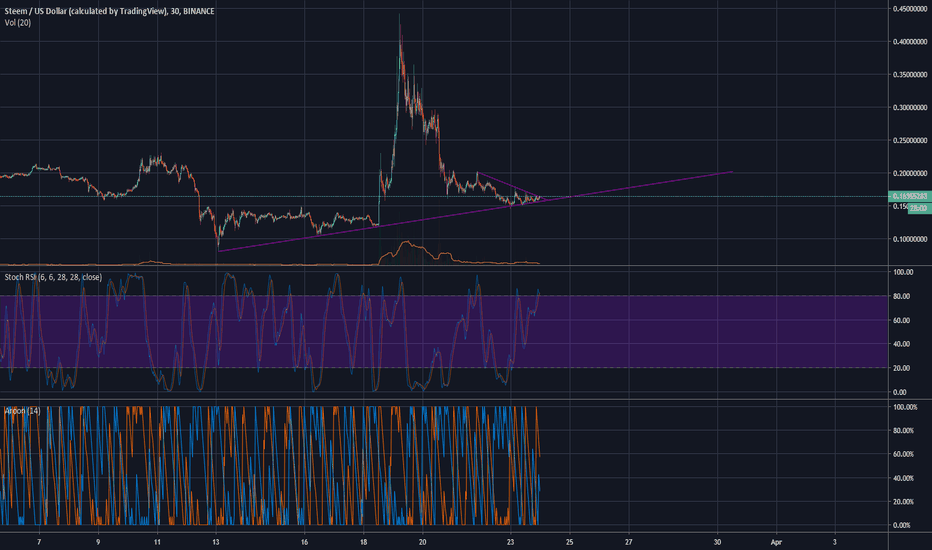This screenshot has height=550, width=932.
Task: Click date 16 on the time axis
Action: pyautogui.click(x=304, y=542)
